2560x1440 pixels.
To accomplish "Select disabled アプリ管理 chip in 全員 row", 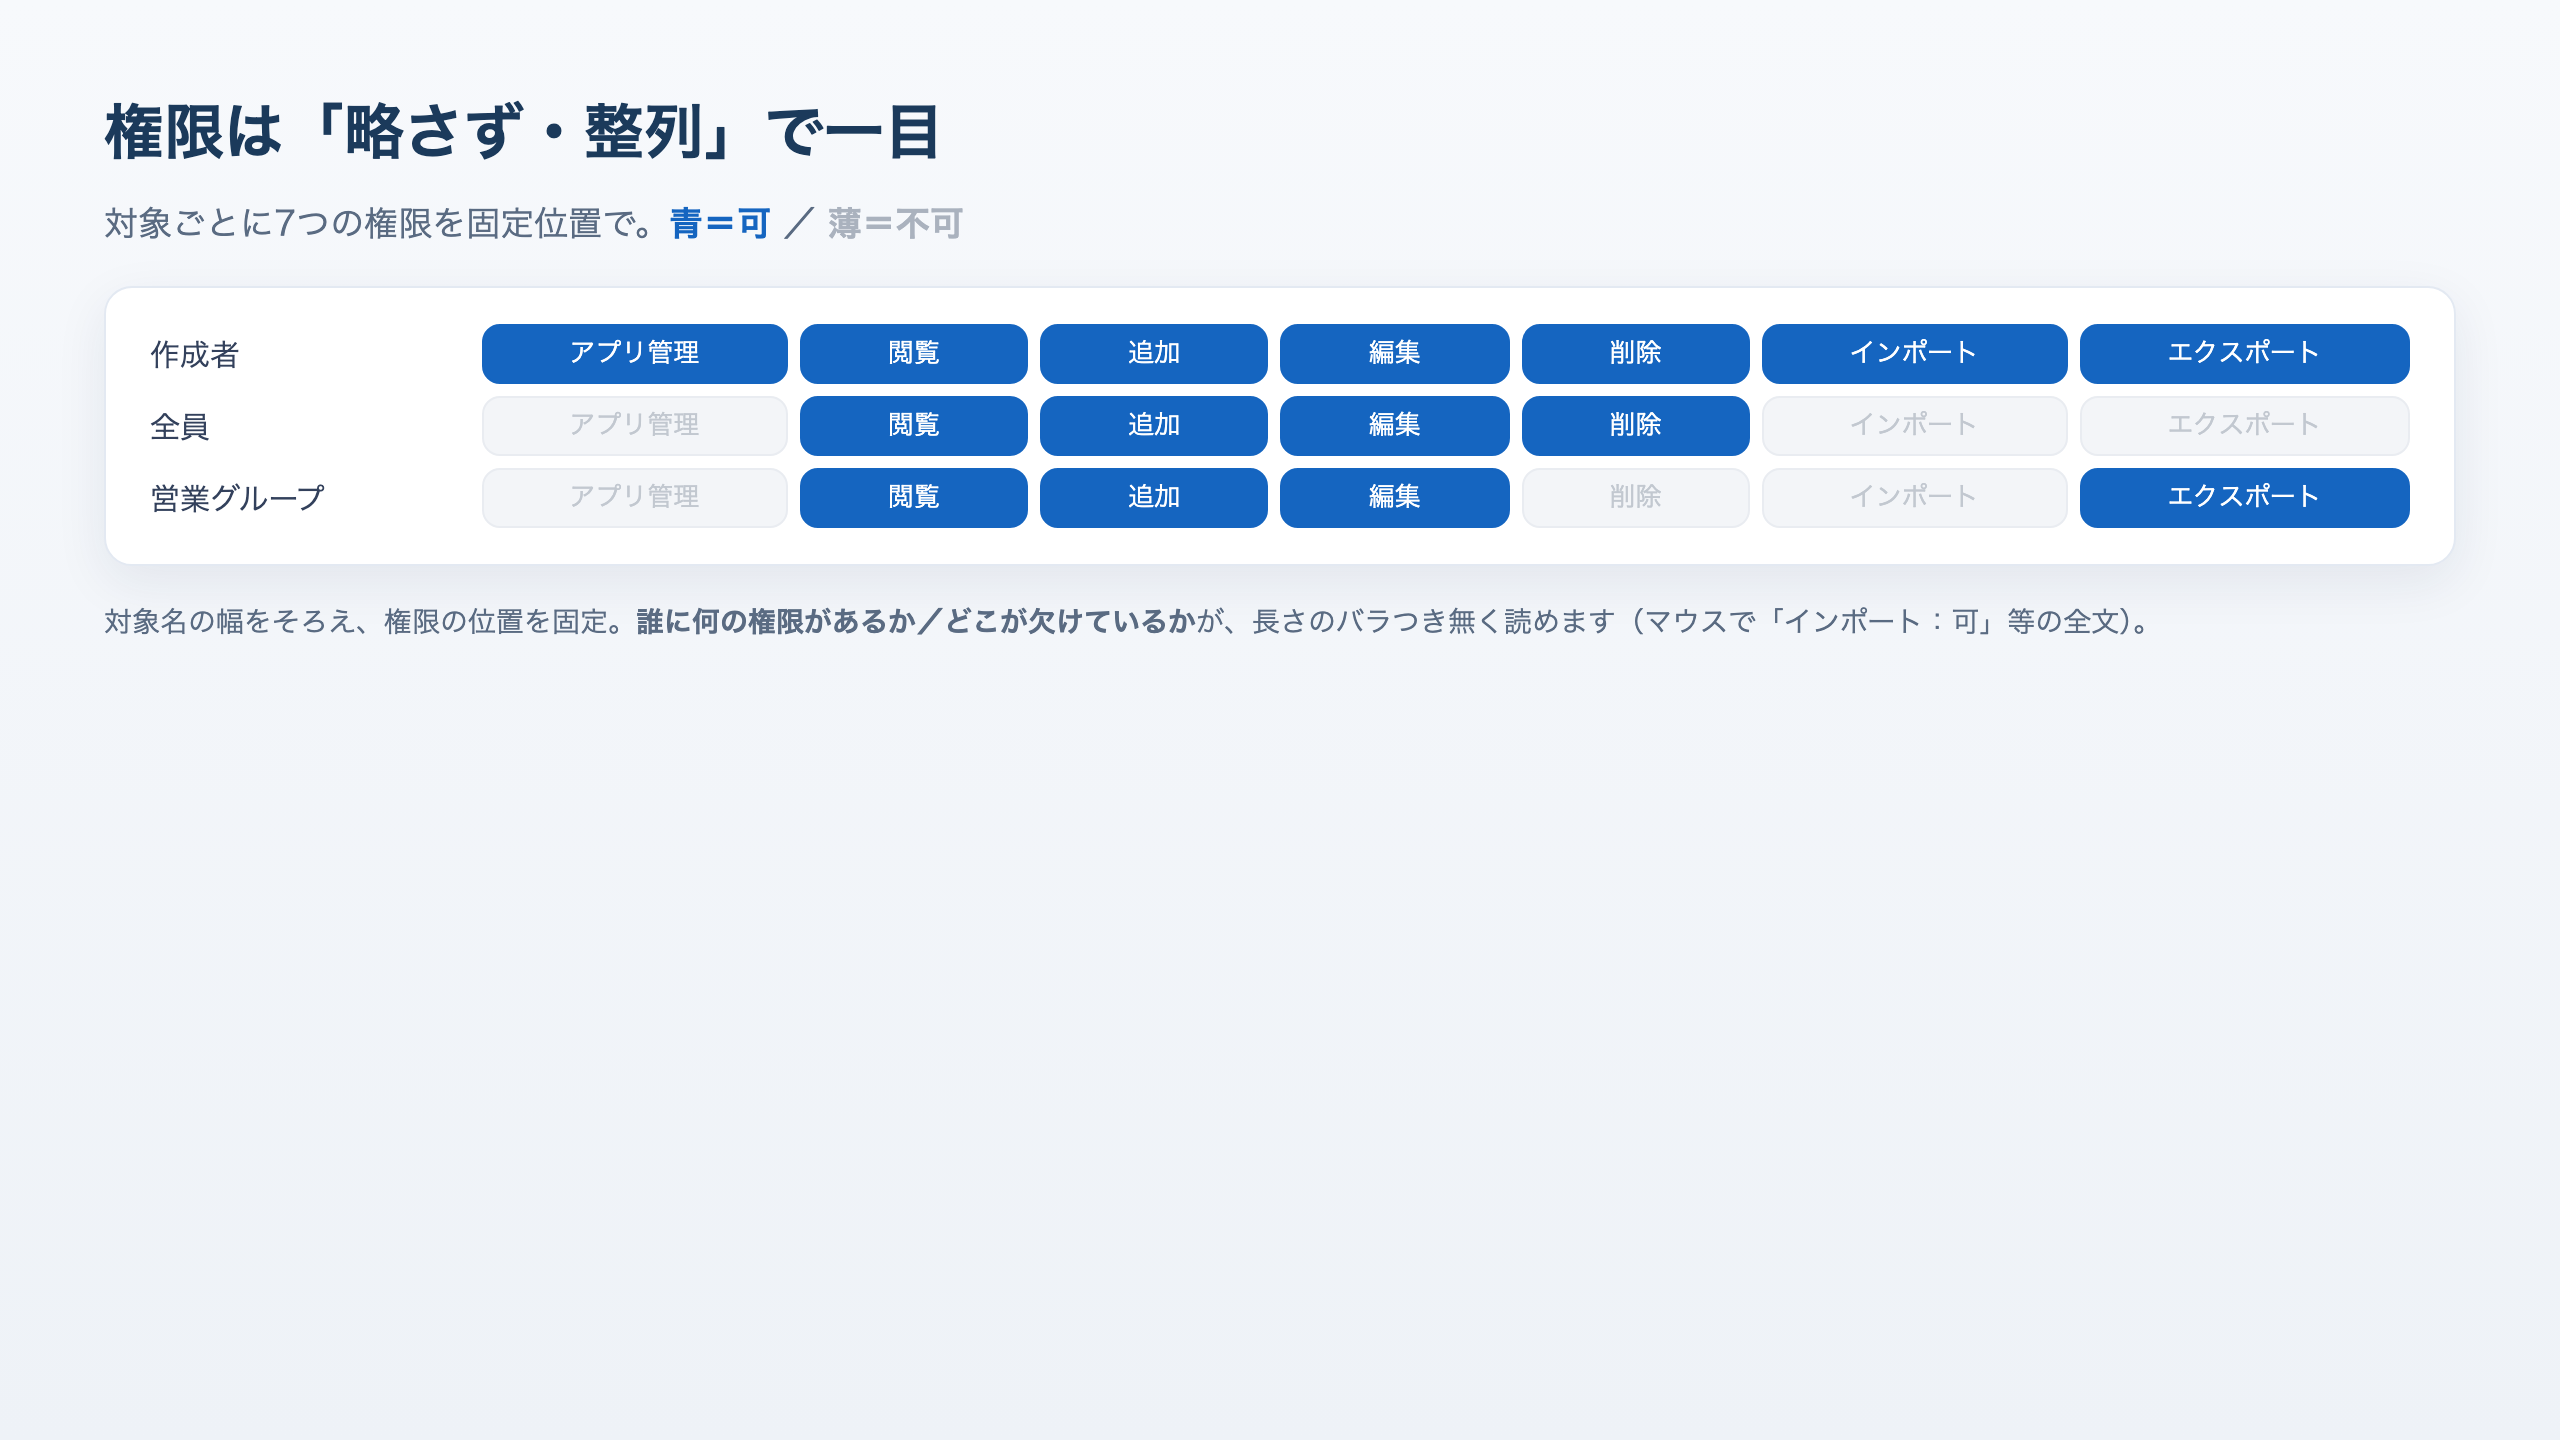I will [x=634, y=425].
